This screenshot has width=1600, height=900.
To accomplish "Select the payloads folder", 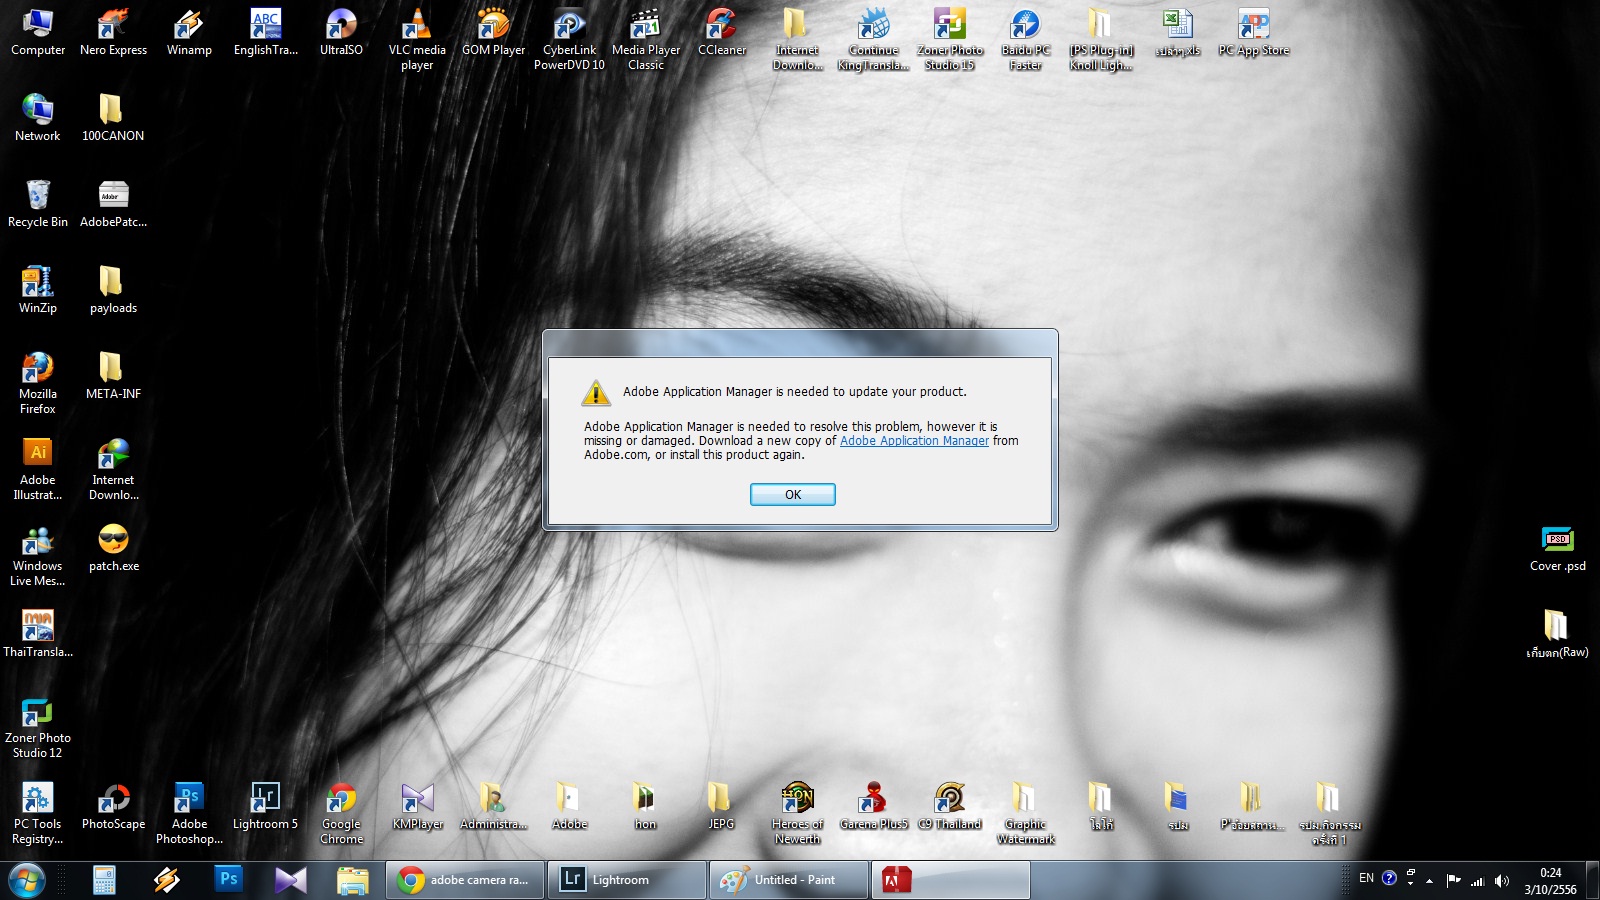I will pyautogui.click(x=113, y=289).
